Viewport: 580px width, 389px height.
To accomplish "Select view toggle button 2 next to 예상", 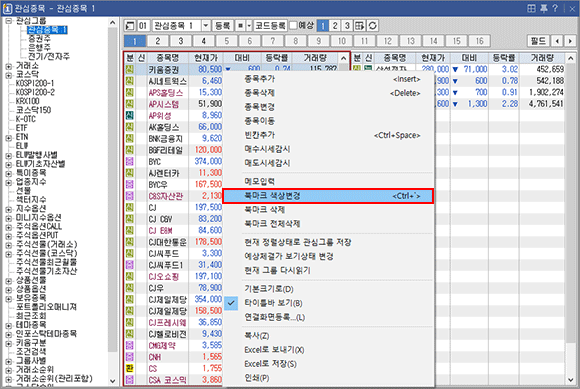I will tap(335, 26).
